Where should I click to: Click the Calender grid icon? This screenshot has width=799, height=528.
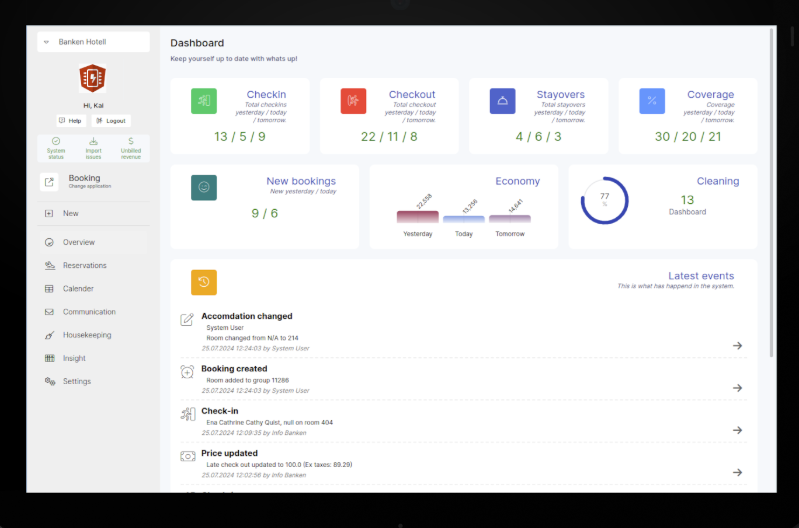[49, 289]
